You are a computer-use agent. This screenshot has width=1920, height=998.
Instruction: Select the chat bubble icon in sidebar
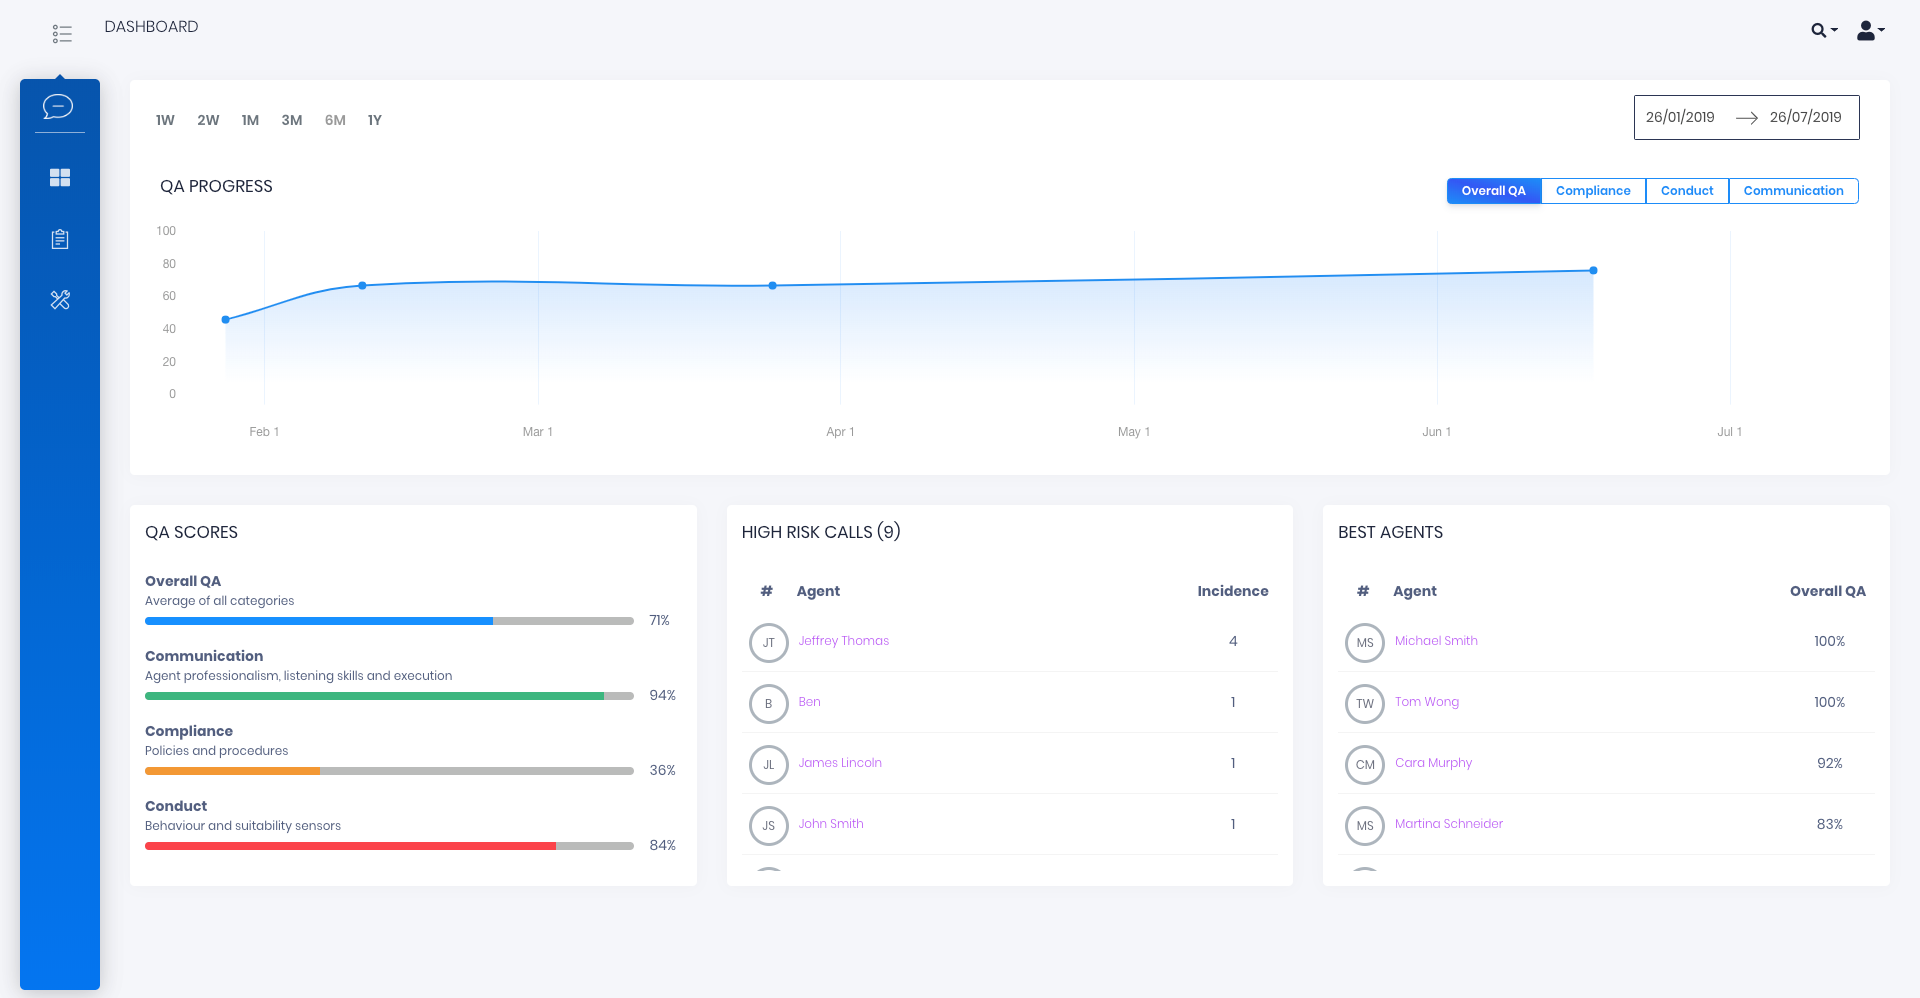[x=59, y=107]
